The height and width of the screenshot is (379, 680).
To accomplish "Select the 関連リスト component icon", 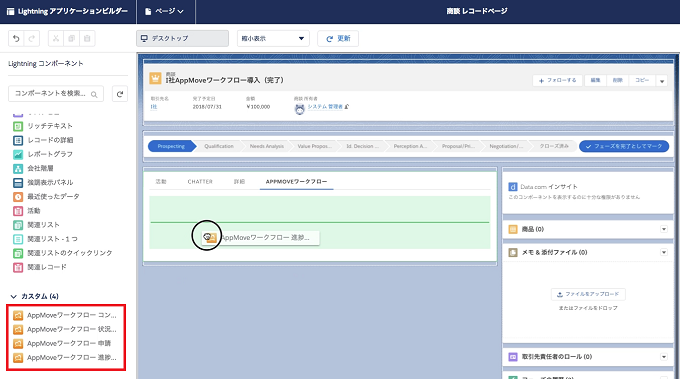I will (18, 225).
